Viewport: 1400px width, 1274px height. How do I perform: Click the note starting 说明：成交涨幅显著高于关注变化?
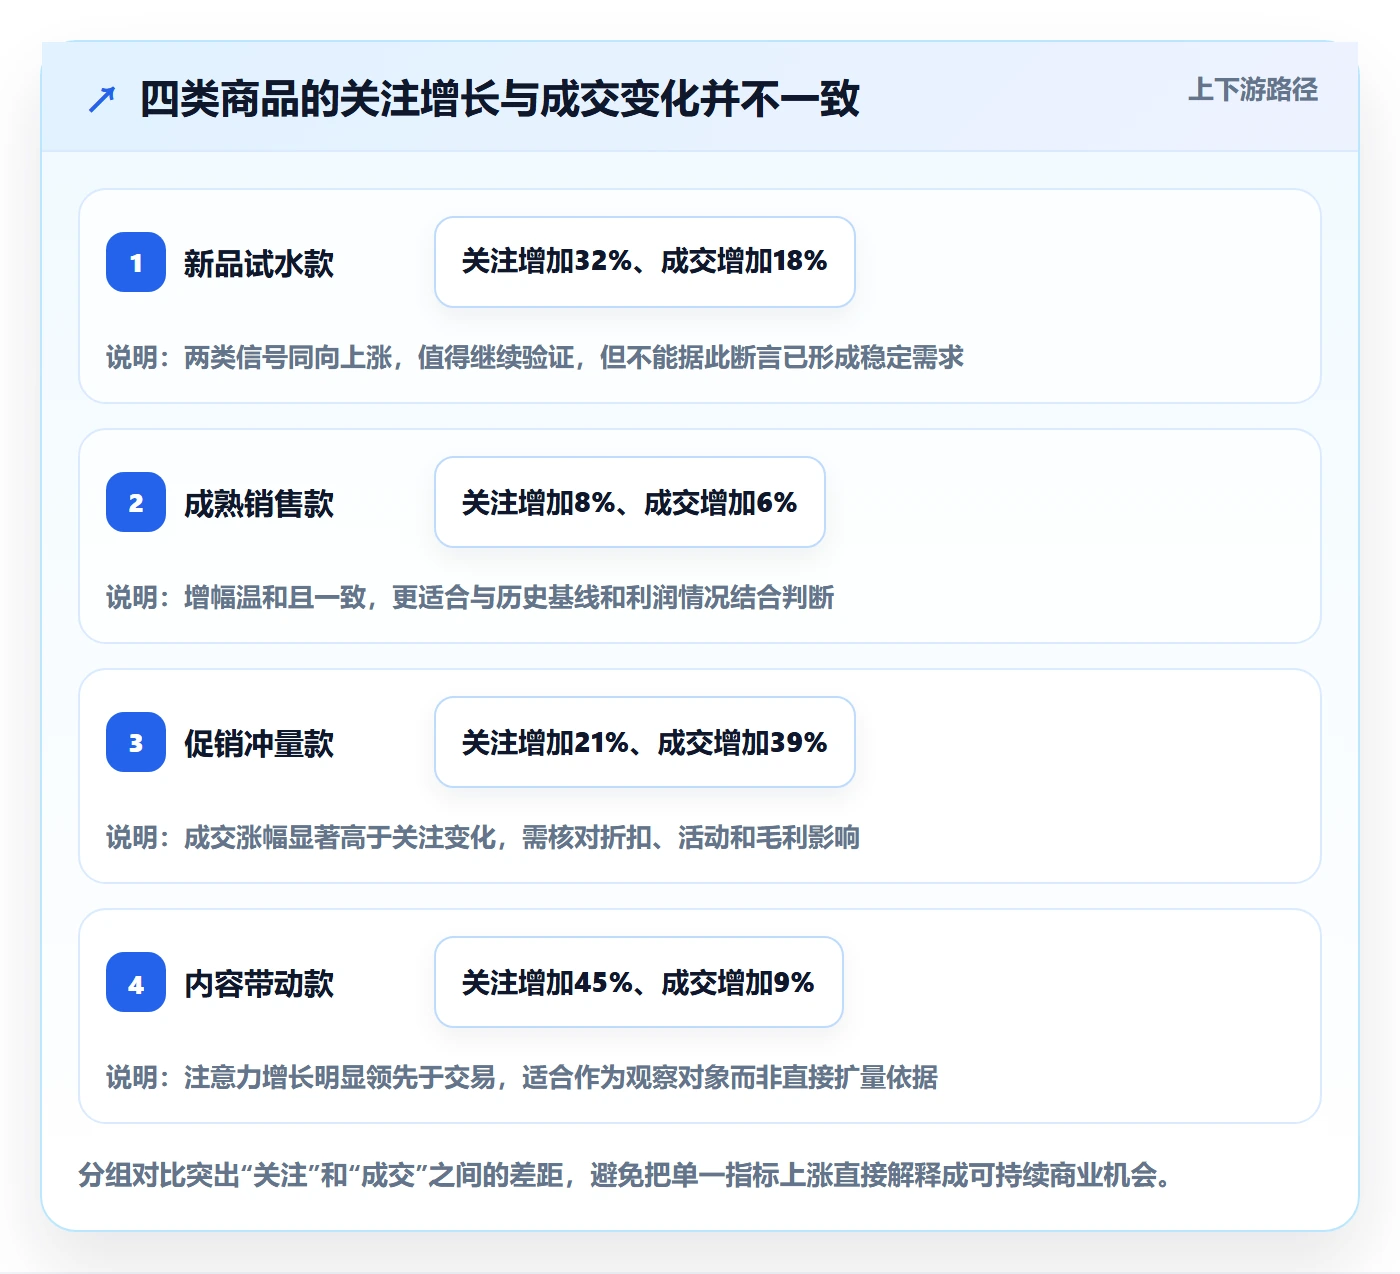pos(483,837)
